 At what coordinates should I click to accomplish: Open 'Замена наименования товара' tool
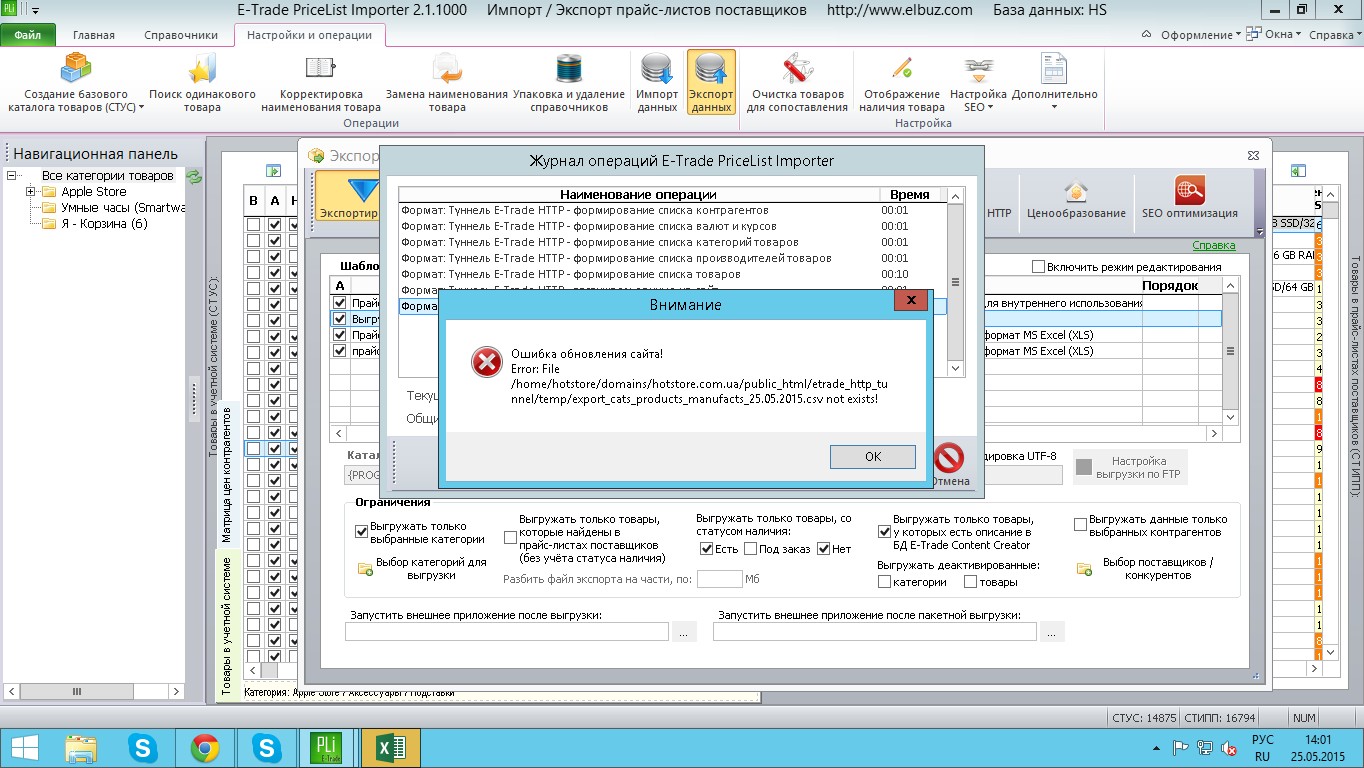[447, 68]
